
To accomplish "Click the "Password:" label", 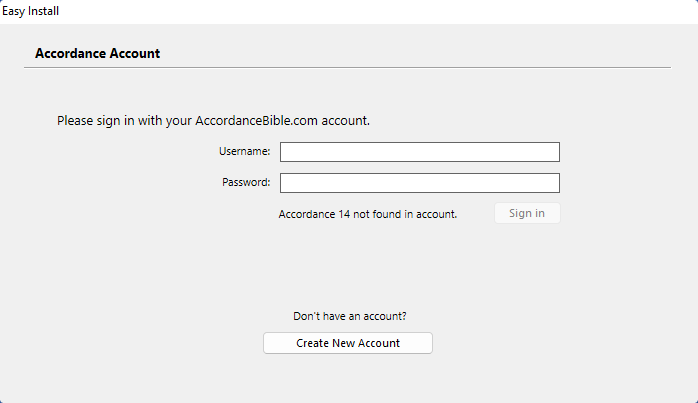I will pos(246,183).
